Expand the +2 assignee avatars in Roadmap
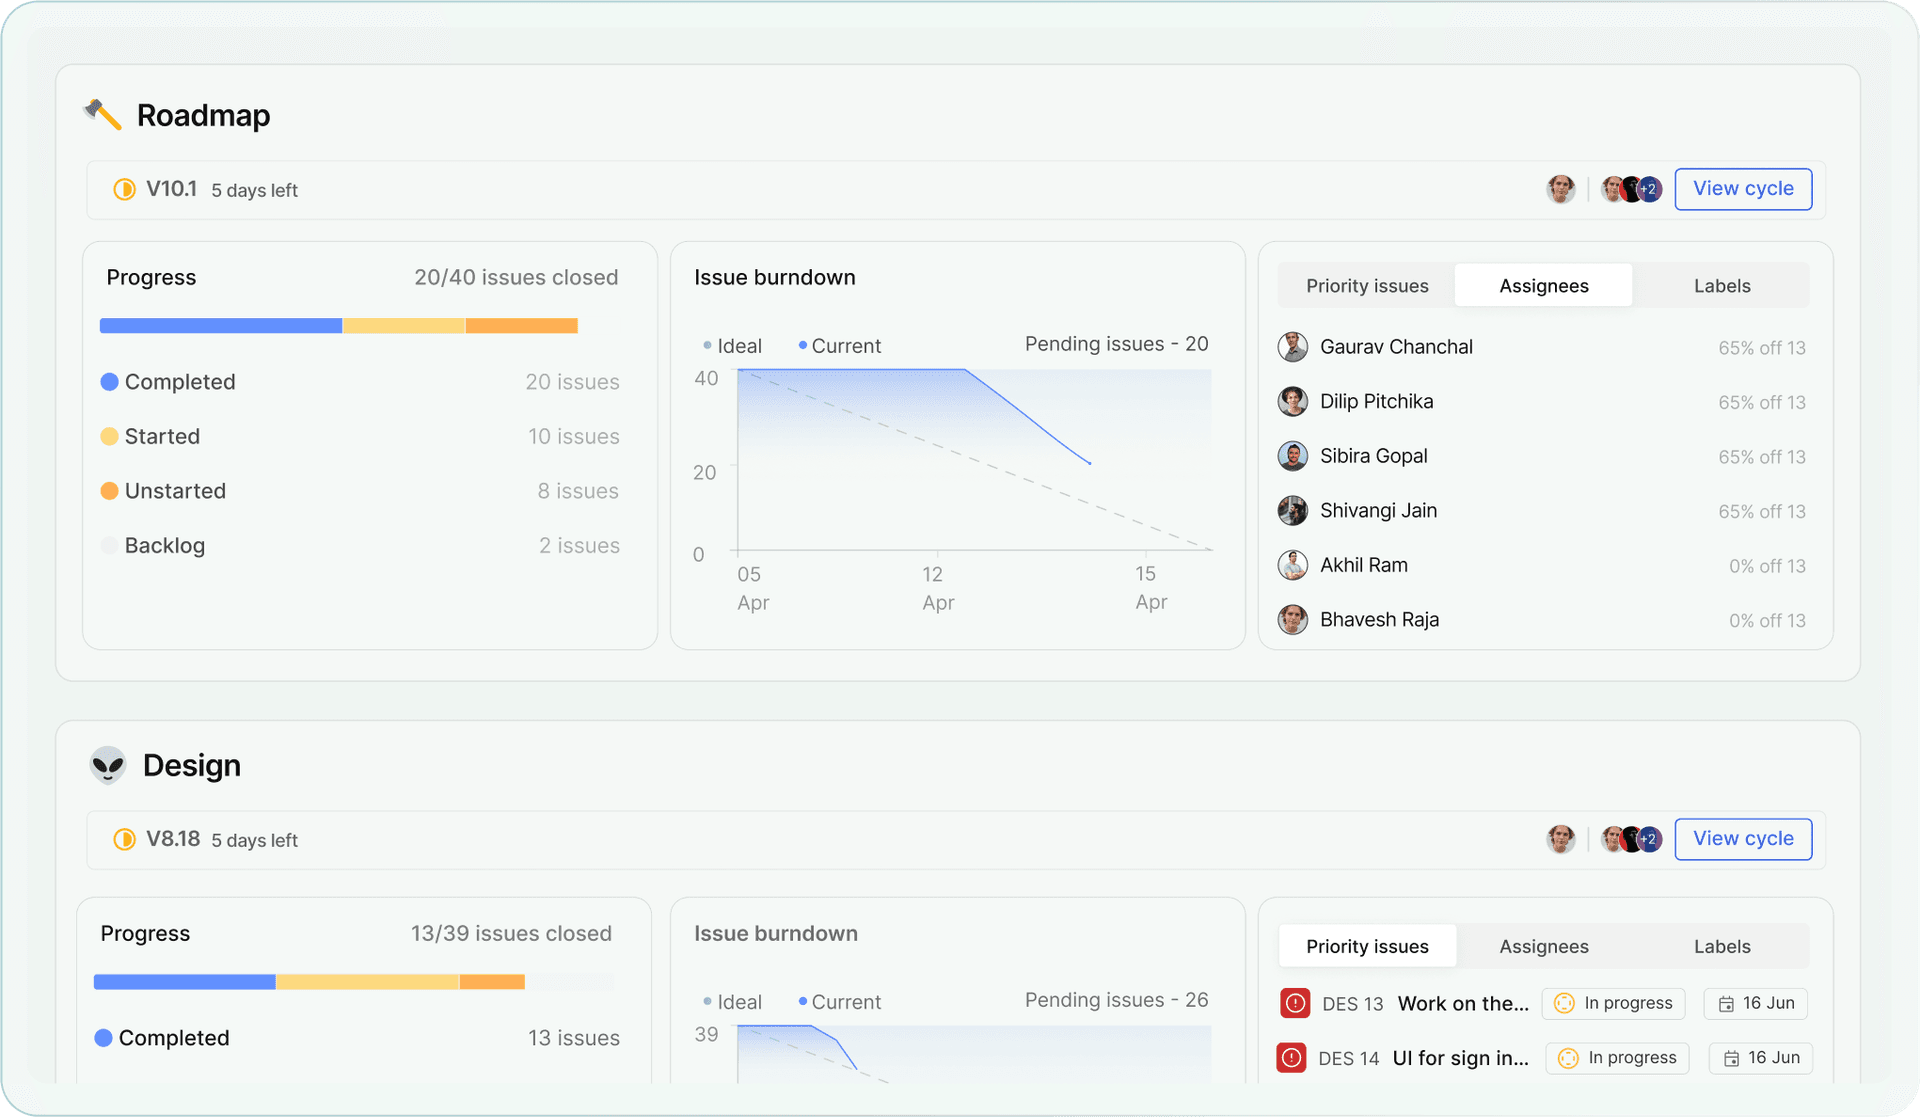The height and width of the screenshot is (1117, 1920). [x=1649, y=188]
